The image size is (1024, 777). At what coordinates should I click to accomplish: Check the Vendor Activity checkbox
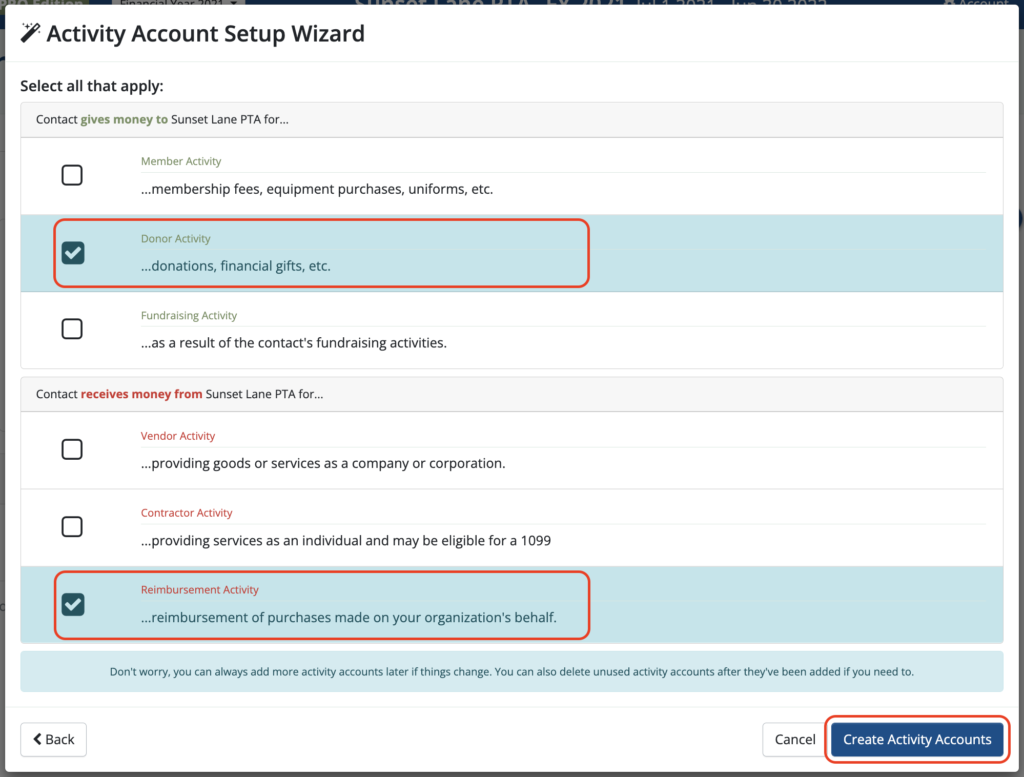pyautogui.click(x=72, y=449)
